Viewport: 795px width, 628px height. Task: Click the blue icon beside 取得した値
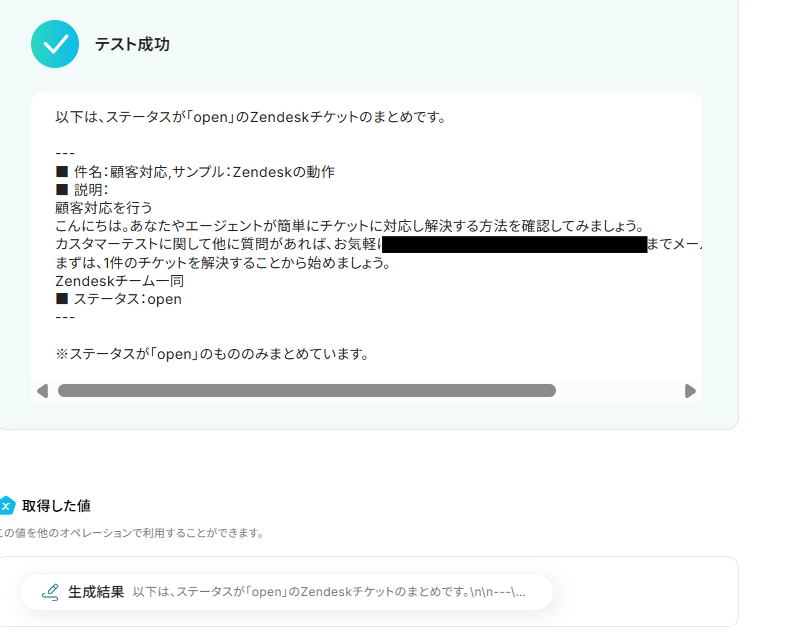pyautogui.click(x=7, y=505)
